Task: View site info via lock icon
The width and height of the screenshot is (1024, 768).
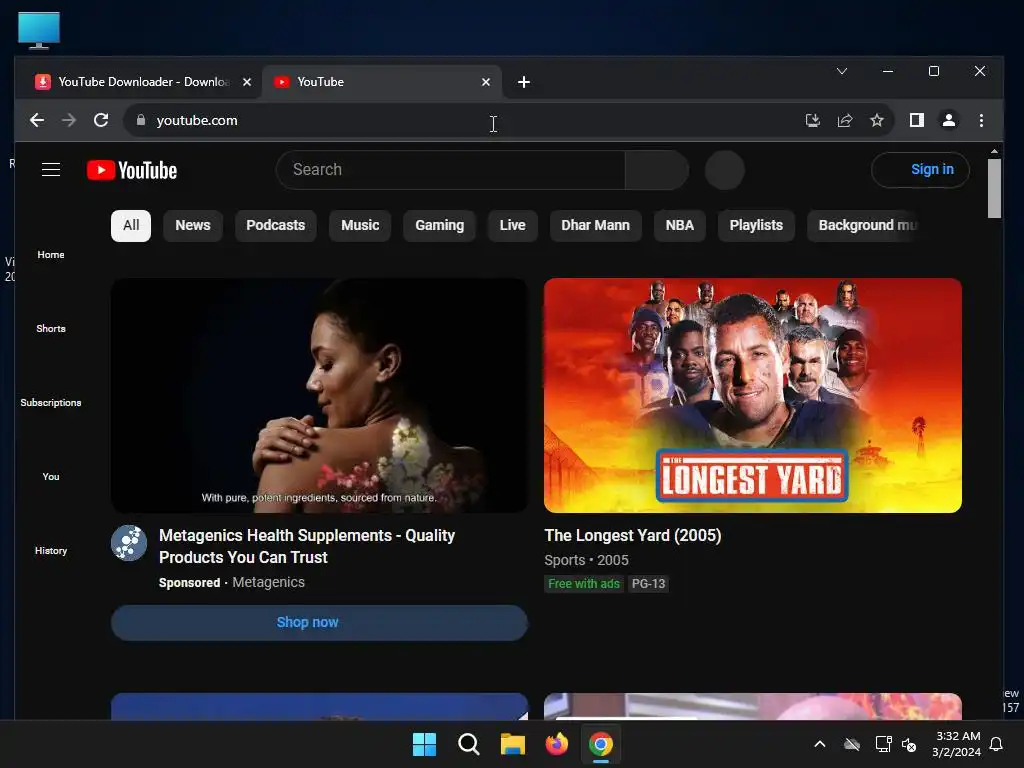Action: (x=140, y=120)
